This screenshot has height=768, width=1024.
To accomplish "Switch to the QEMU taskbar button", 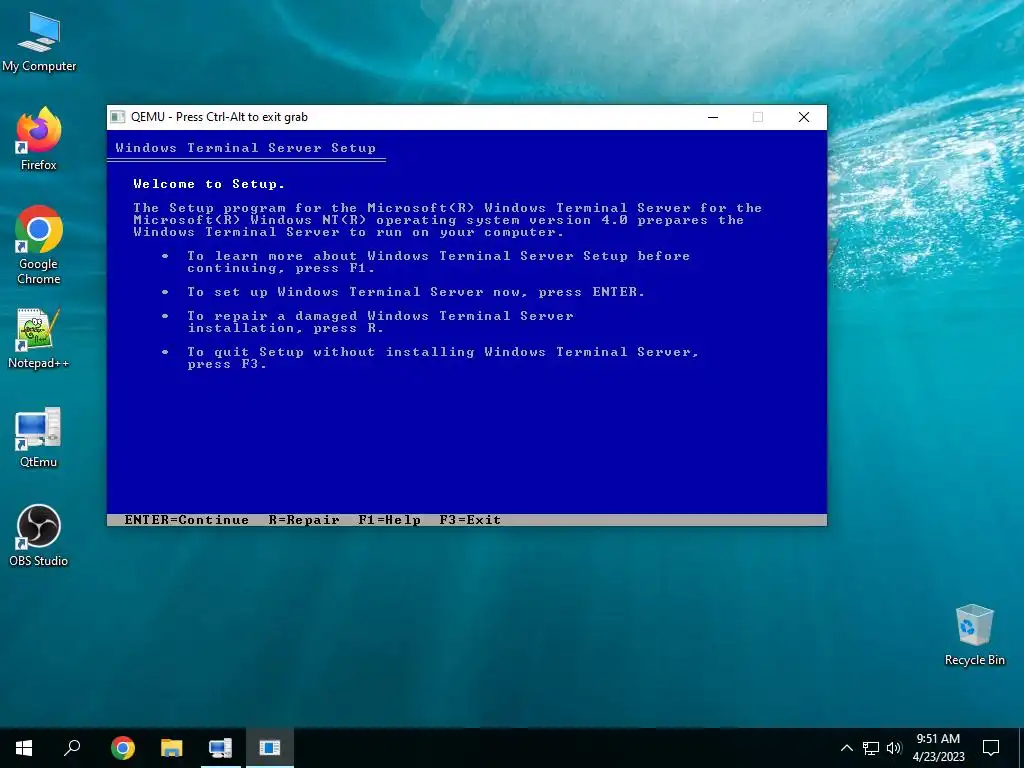I will [270, 748].
